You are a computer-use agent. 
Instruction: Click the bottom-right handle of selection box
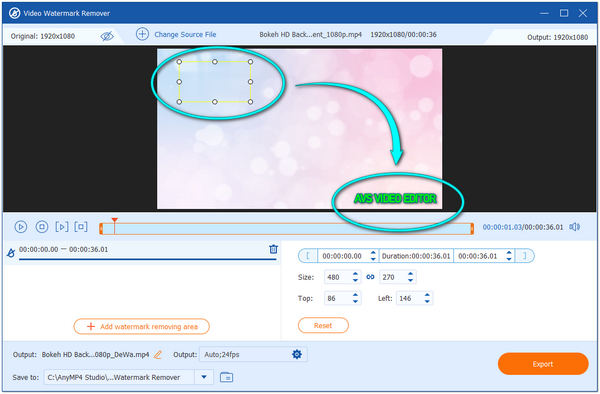click(x=250, y=102)
